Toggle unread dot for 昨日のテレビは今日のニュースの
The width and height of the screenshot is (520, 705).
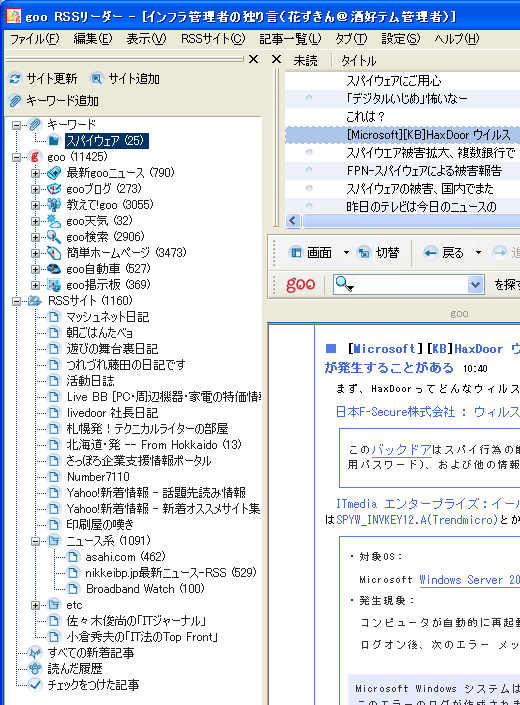[309, 206]
